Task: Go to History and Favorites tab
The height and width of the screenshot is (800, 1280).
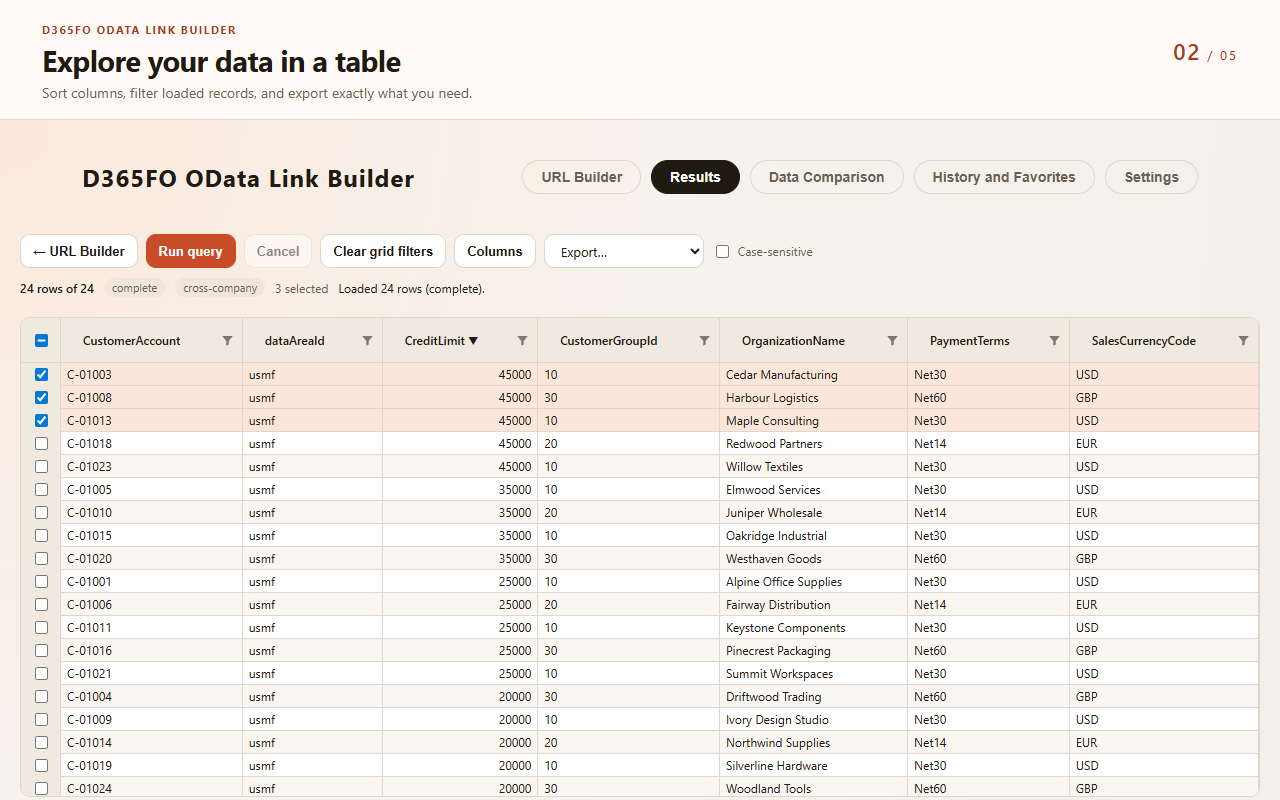Action: (1004, 177)
